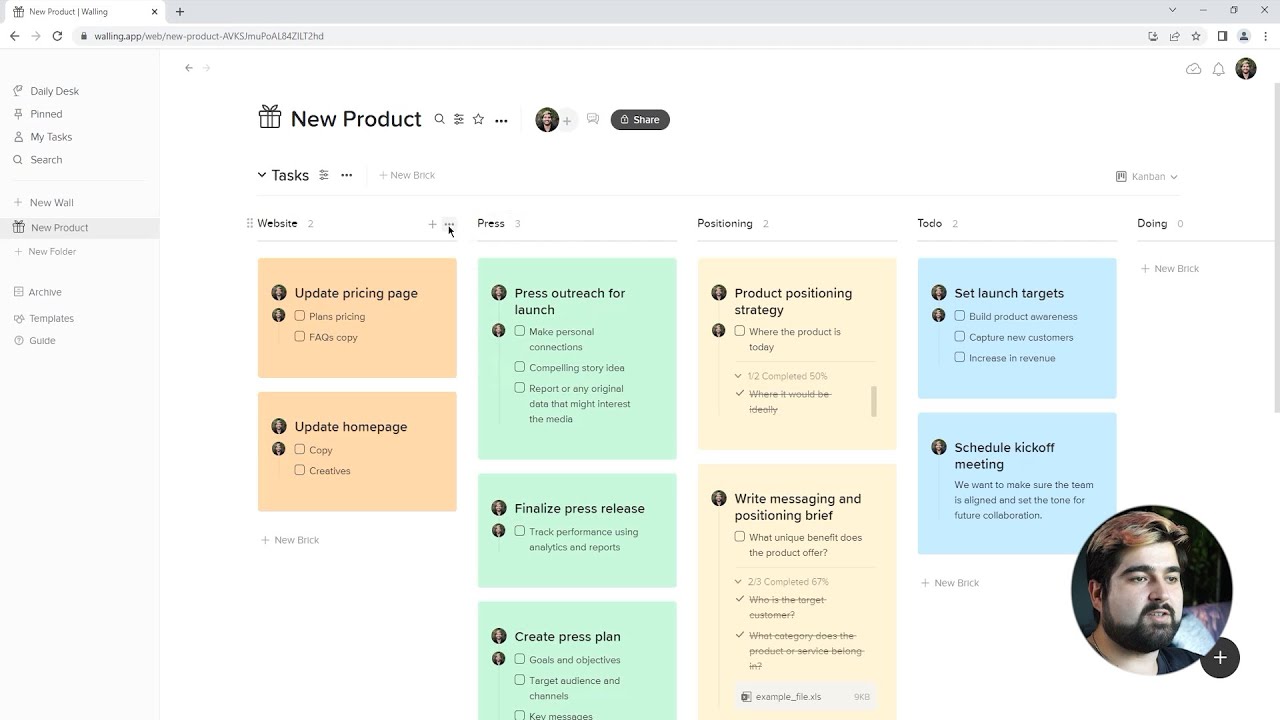The width and height of the screenshot is (1280, 720).
Task: Collapse the 2/3 Completed subtasks list
Action: 738,581
